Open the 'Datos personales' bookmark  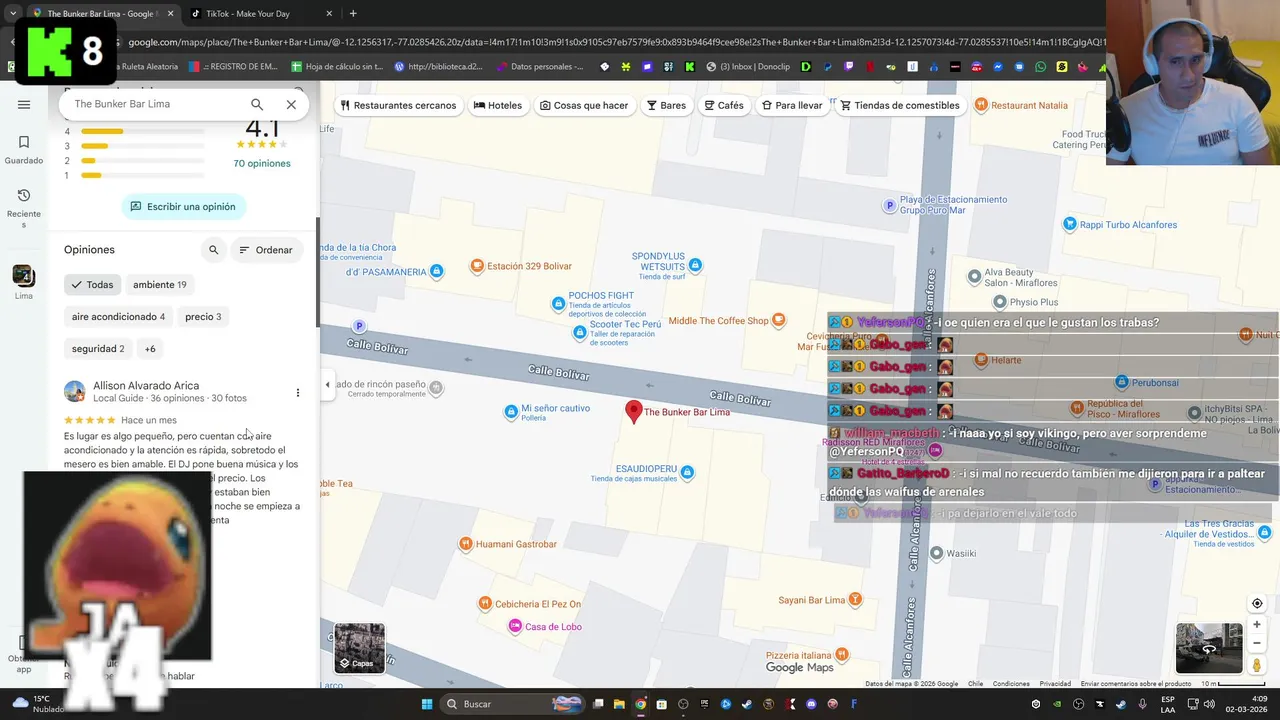click(539, 67)
